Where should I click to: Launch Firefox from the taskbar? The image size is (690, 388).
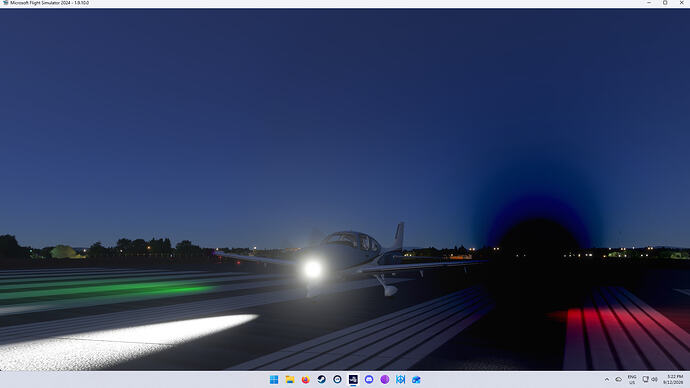(305, 379)
